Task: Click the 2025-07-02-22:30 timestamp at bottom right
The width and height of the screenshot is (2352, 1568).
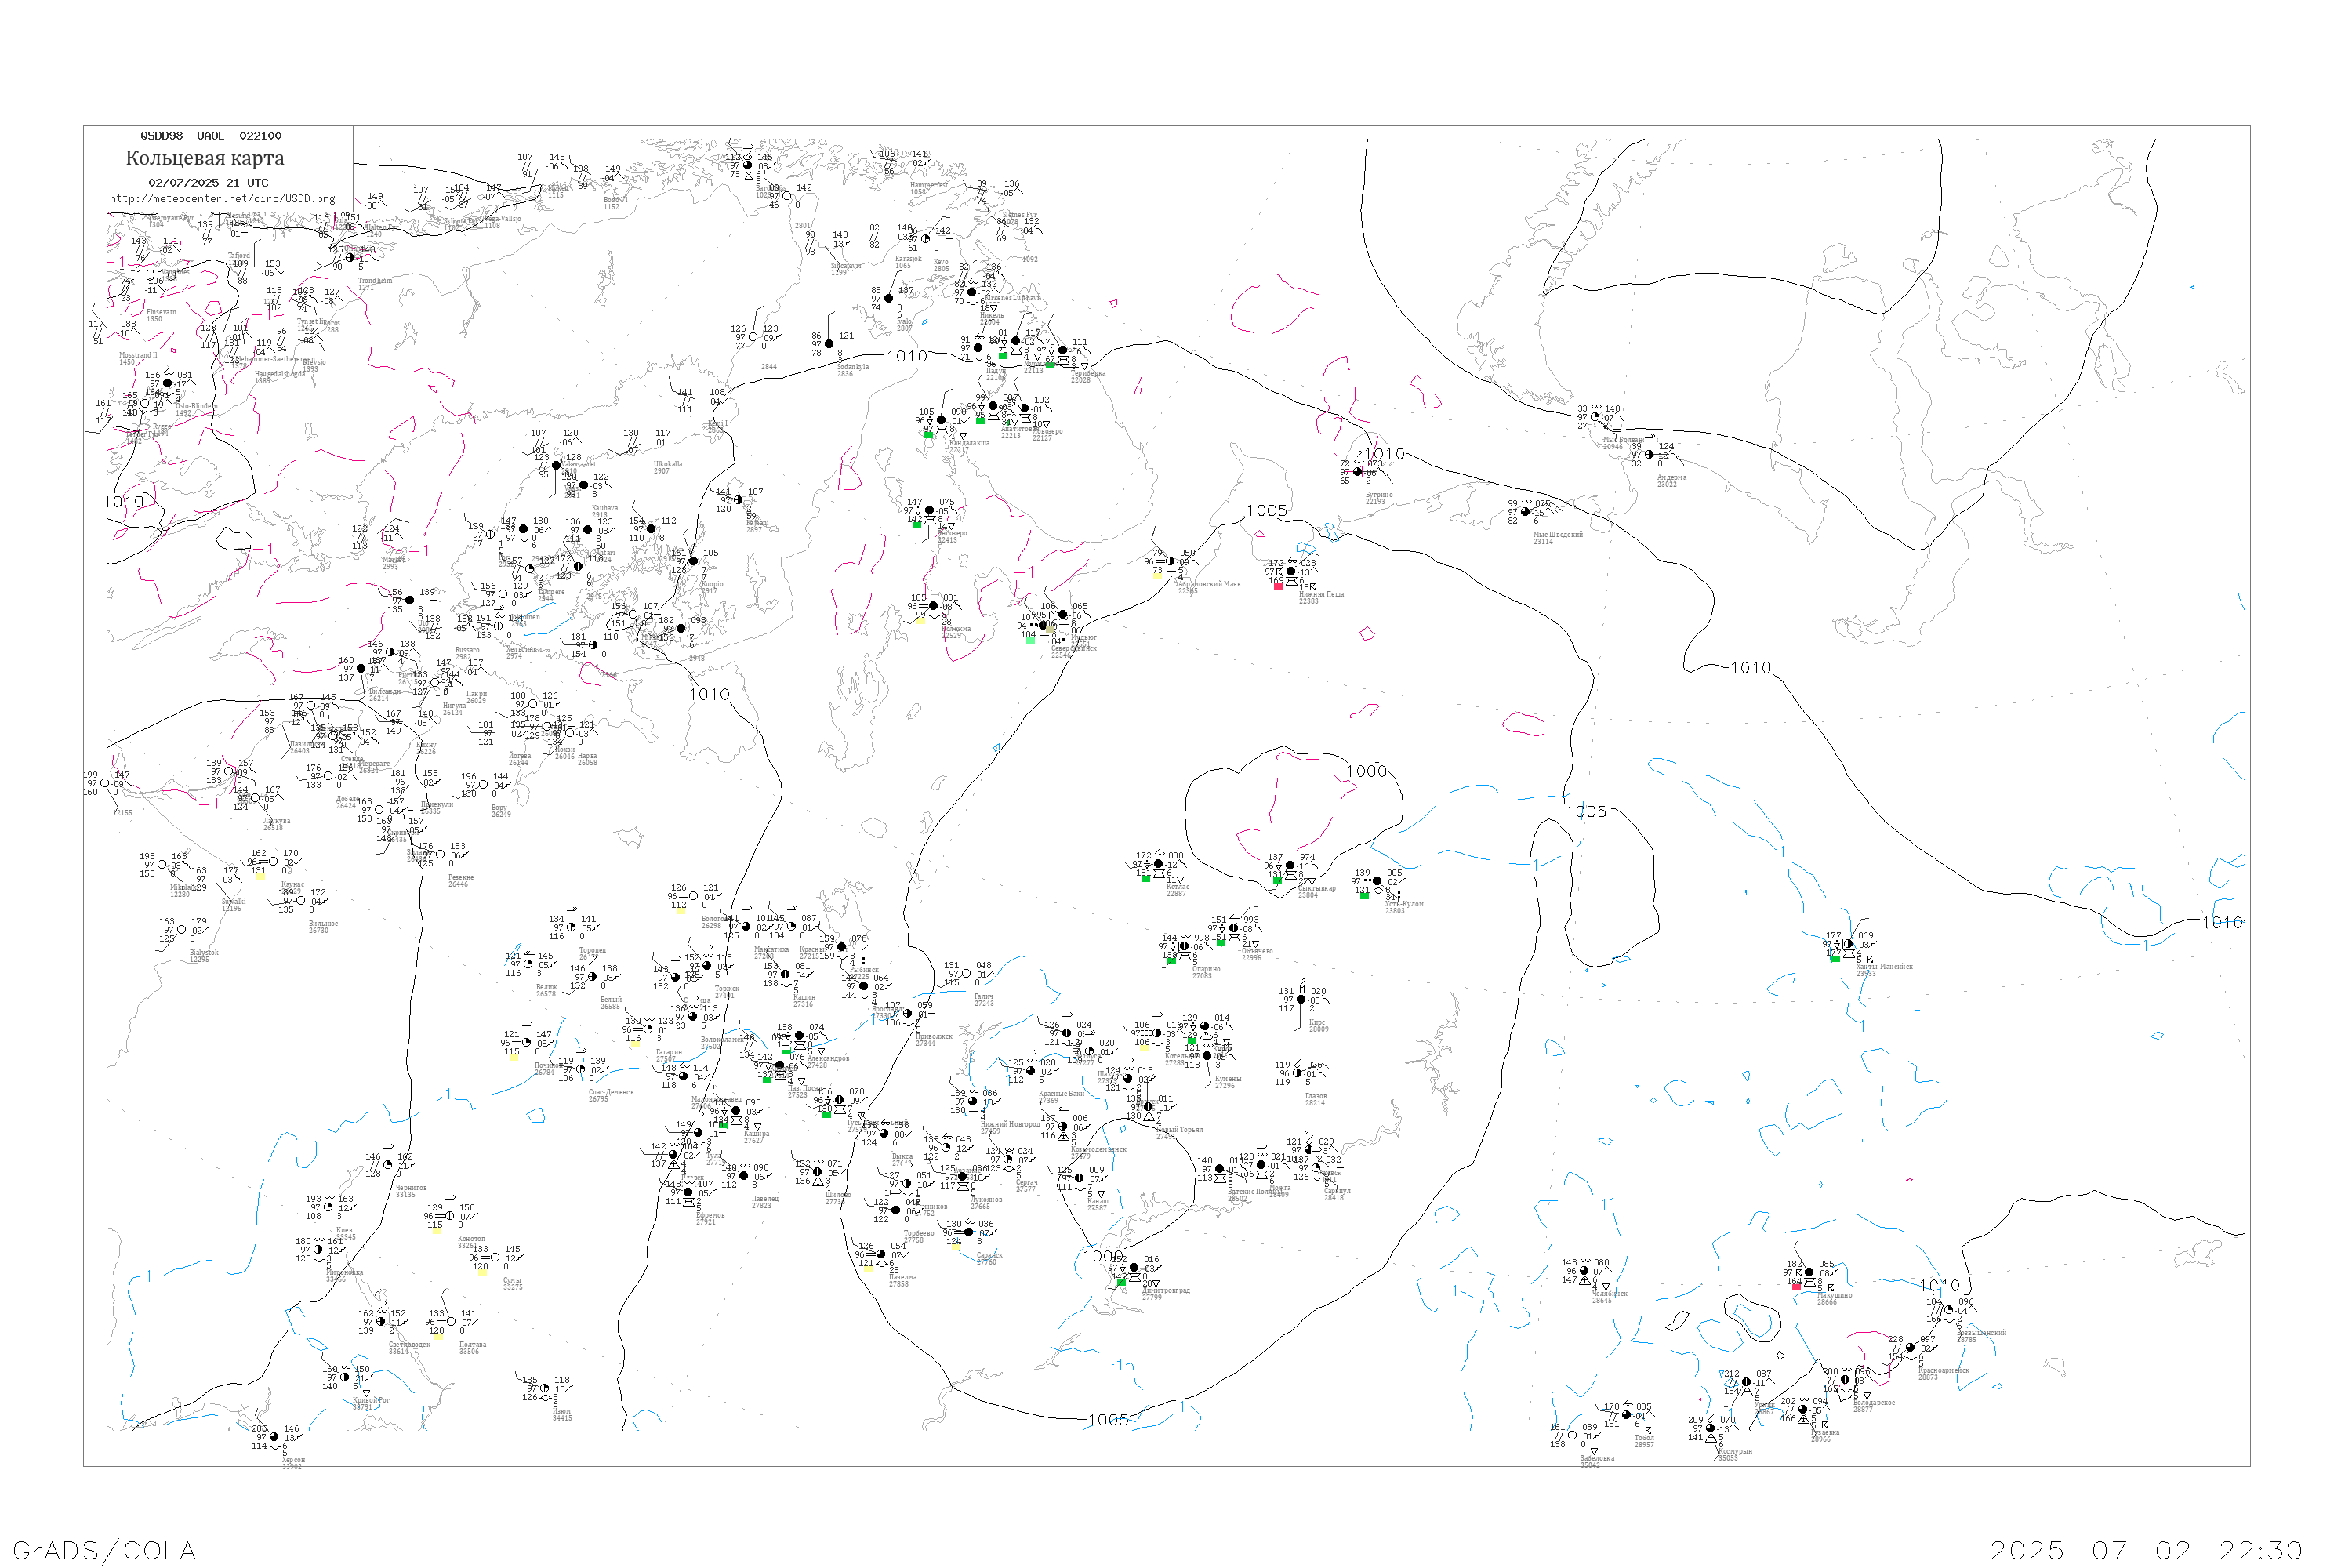Action: (x=2146, y=1550)
